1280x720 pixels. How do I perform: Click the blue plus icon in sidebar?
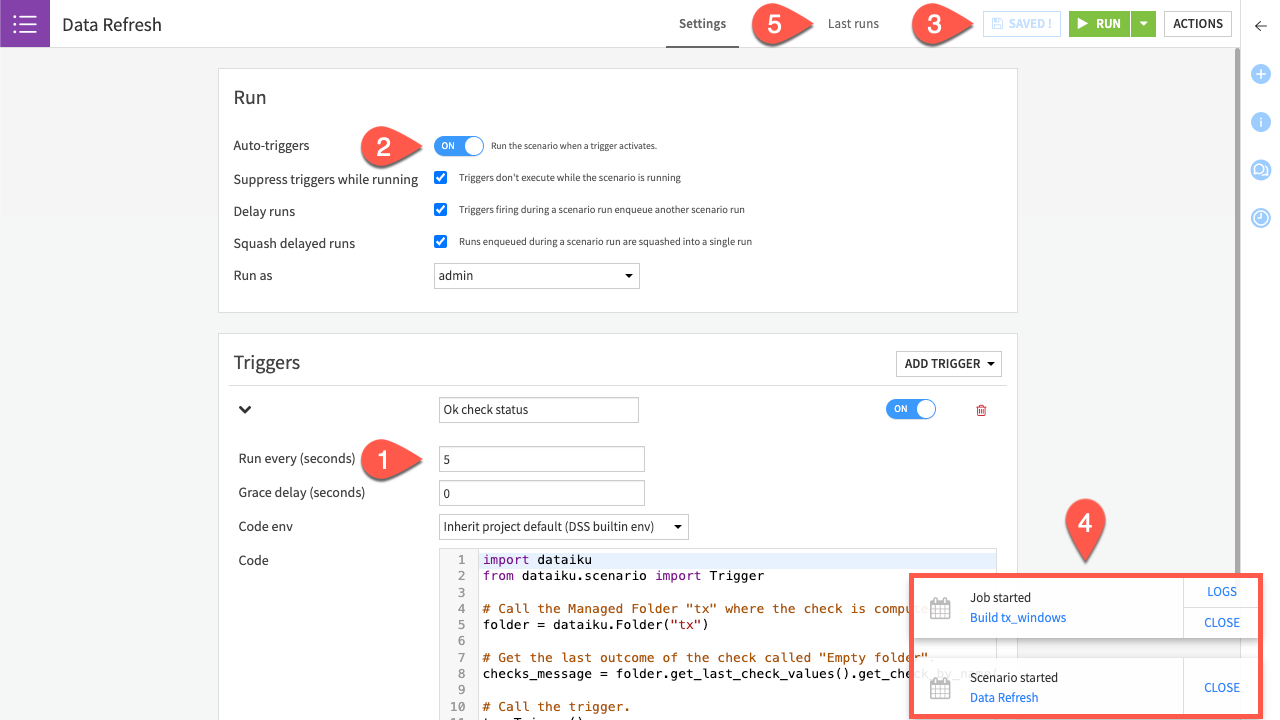tap(1260, 74)
